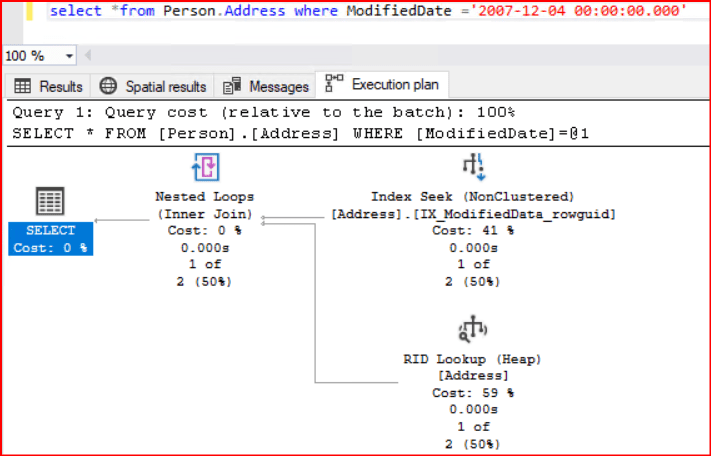The height and width of the screenshot is (456, 711).
Task: Click the RID Lookup Cost: 59 % text
Action: tap(474, 393)
